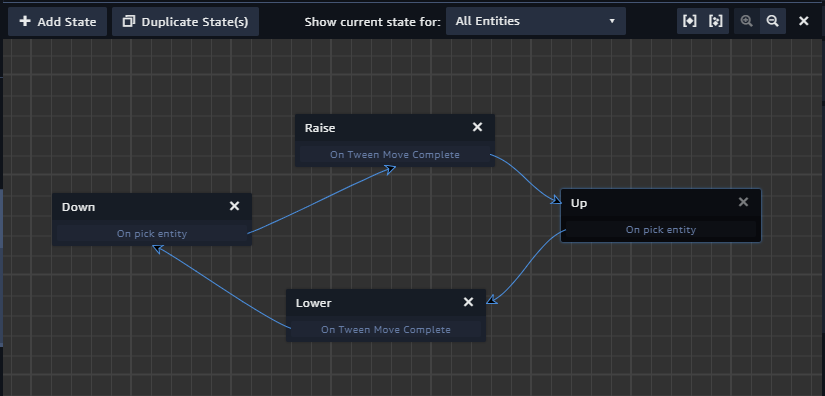Remove the Up state using X icon
The image size is (825, 396).
pyautogui.click(x=743, y=202)
